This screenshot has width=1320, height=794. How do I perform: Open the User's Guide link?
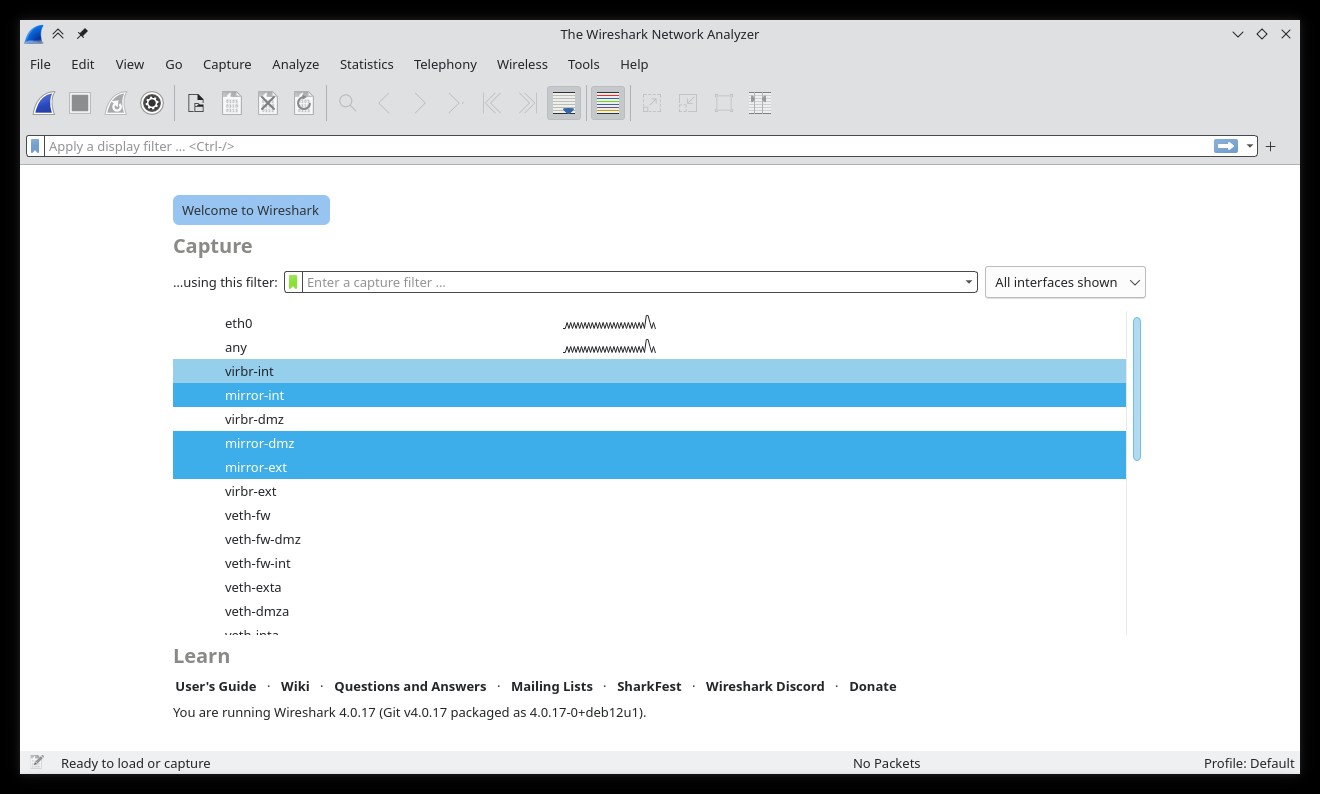[216, 686]
